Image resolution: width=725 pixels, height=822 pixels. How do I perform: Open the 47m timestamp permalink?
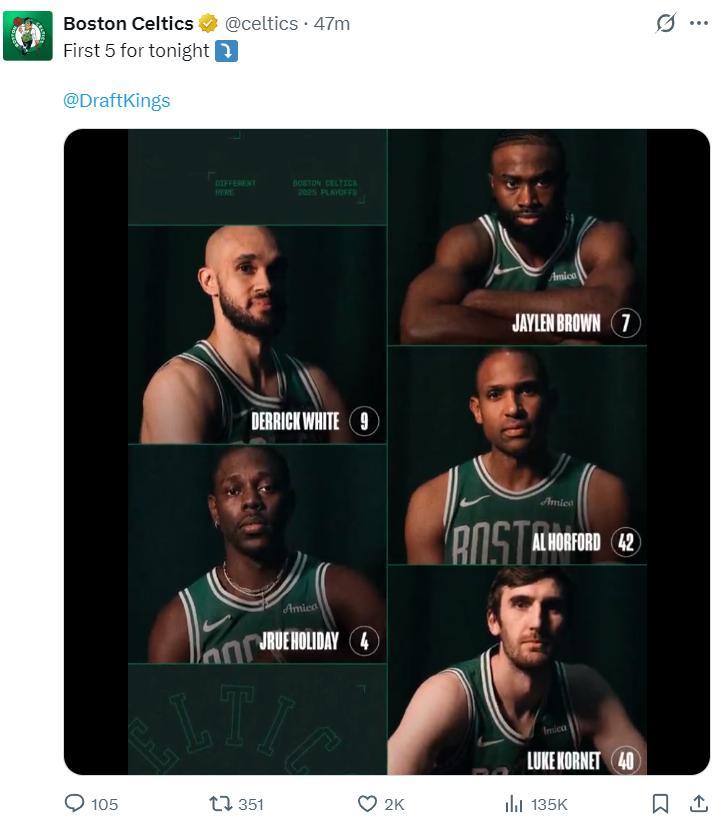click(332, 23)
